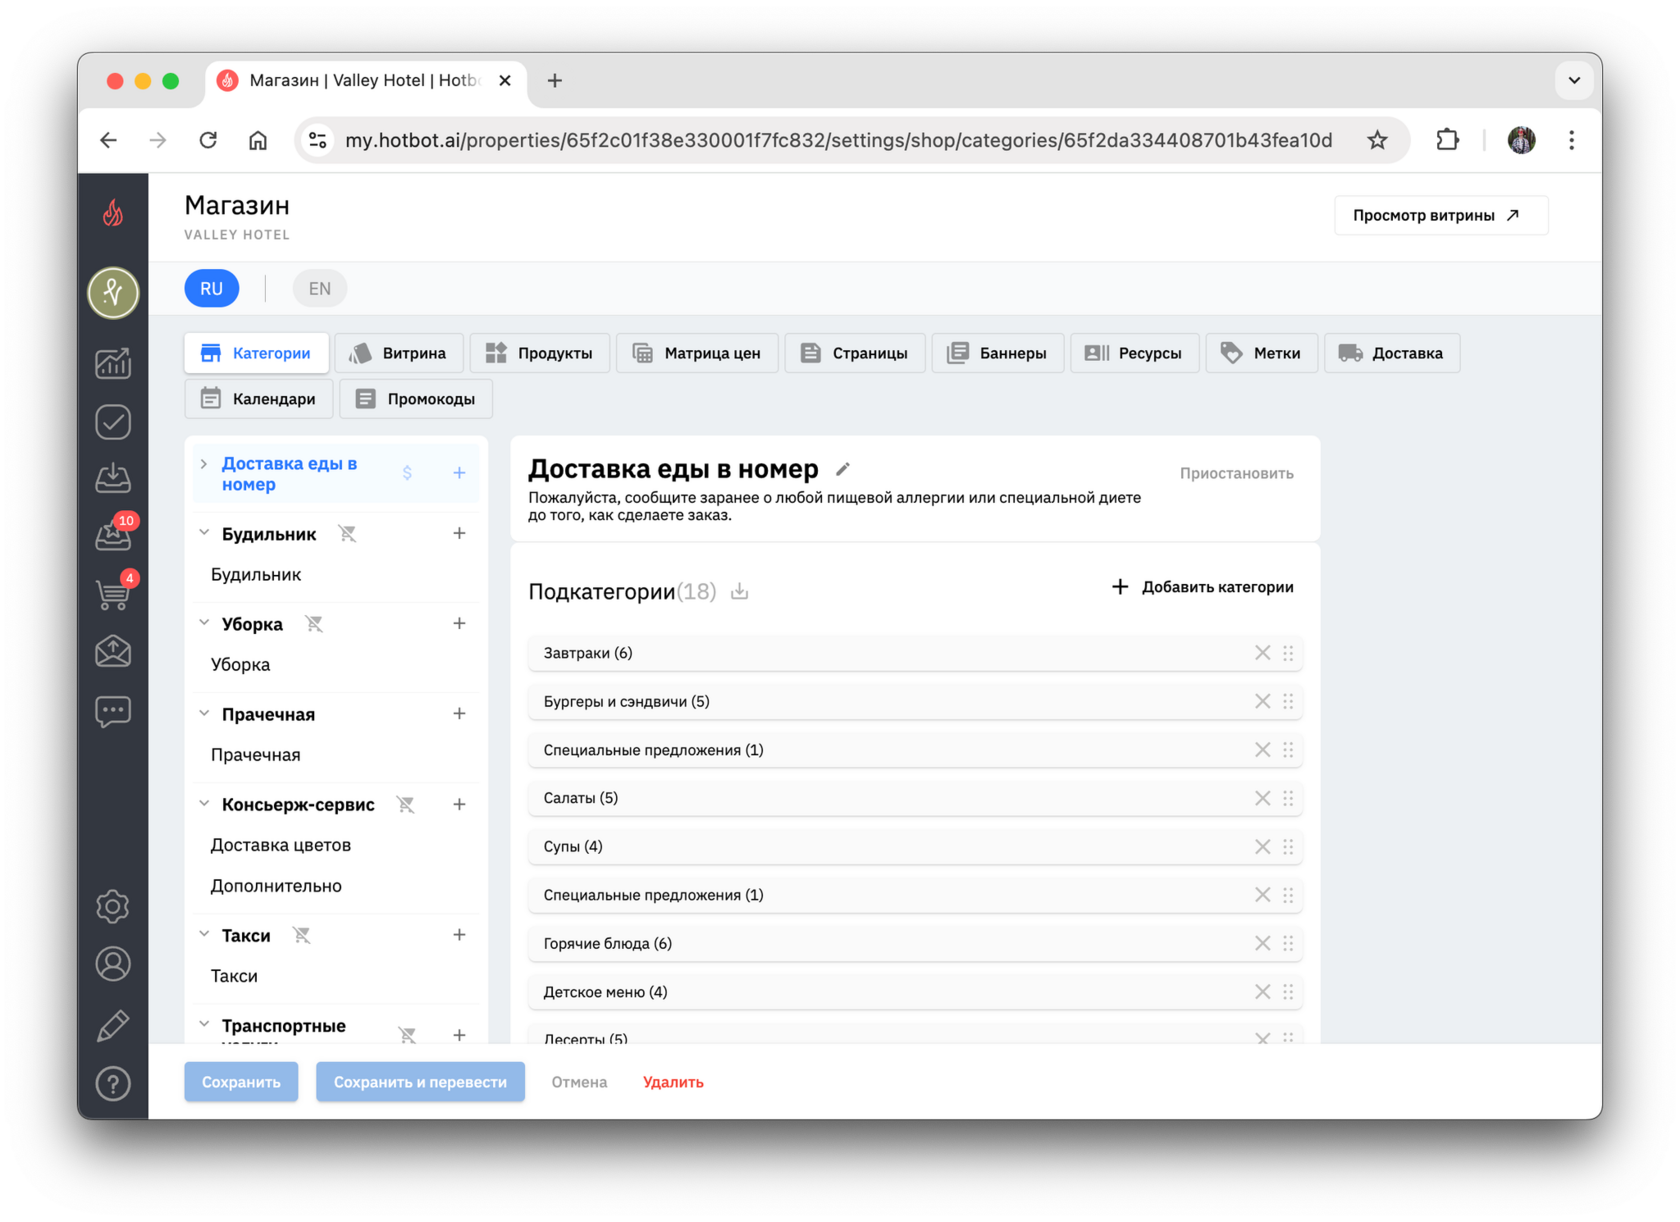The width and height of the screenshot is (1680, 1222).
Task: Edit the Доставка еды в номер title
Action: [x=843, y=469]
